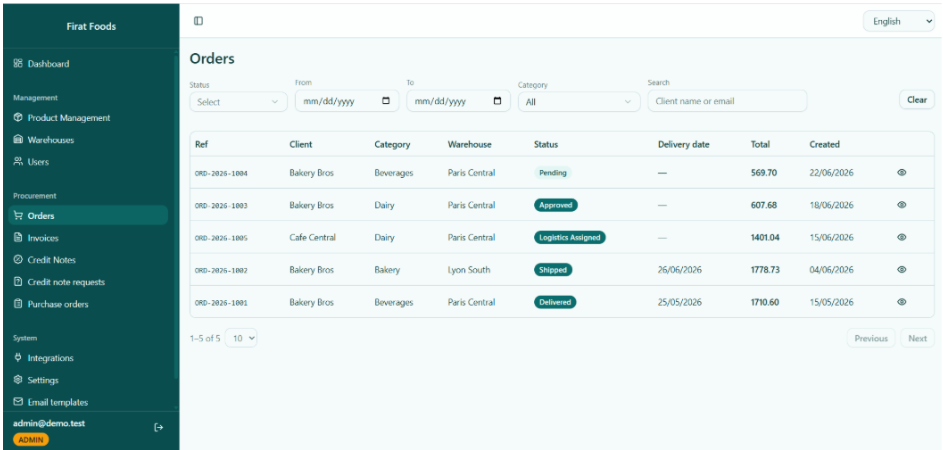Click the From date input field
This screenshot has width=943, height=450.
pyautogui.click(x=347, y=101)
